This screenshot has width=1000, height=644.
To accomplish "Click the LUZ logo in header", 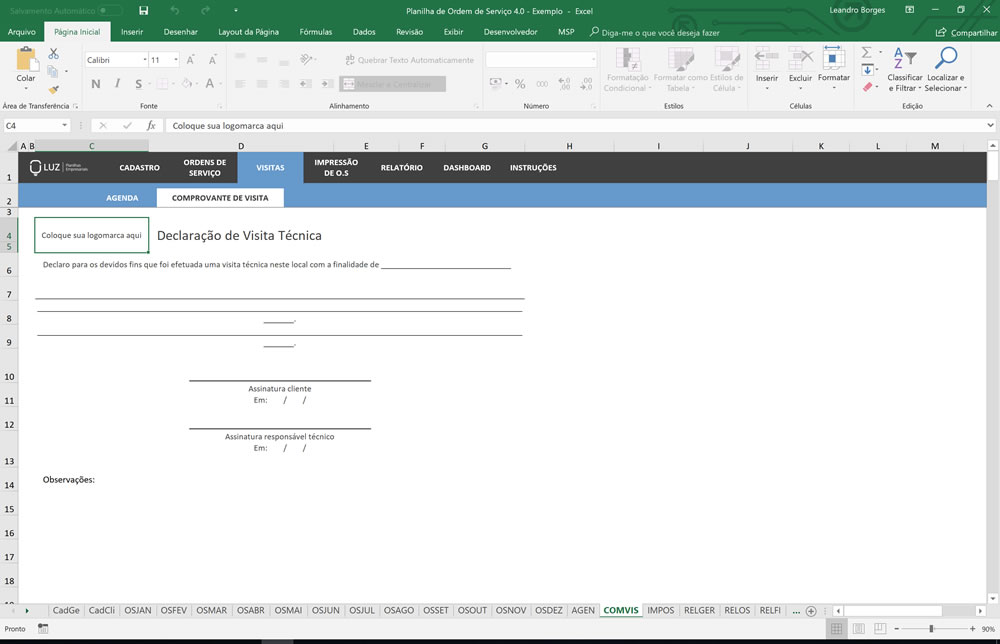I will click(x=59, y=167).
